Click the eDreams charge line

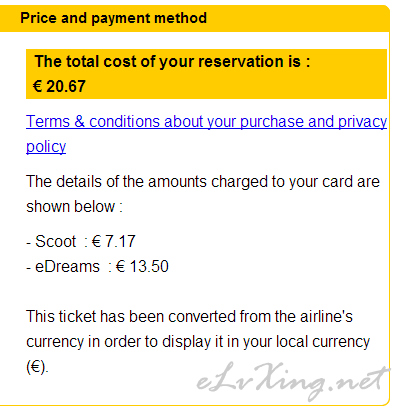(97, 267)
